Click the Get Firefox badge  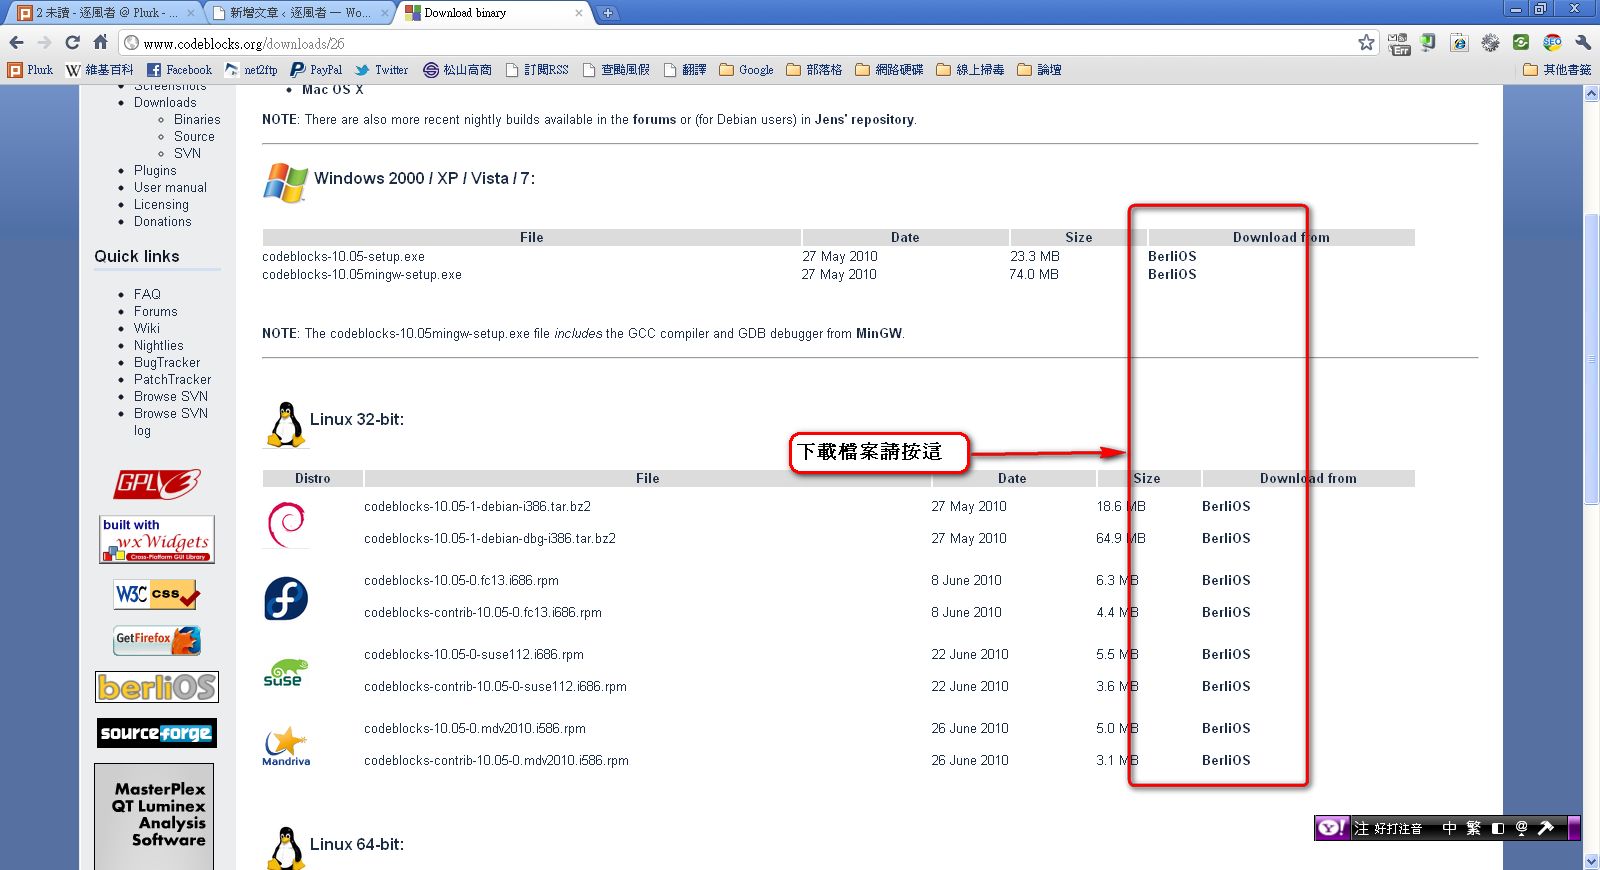[x=157, y=640]
